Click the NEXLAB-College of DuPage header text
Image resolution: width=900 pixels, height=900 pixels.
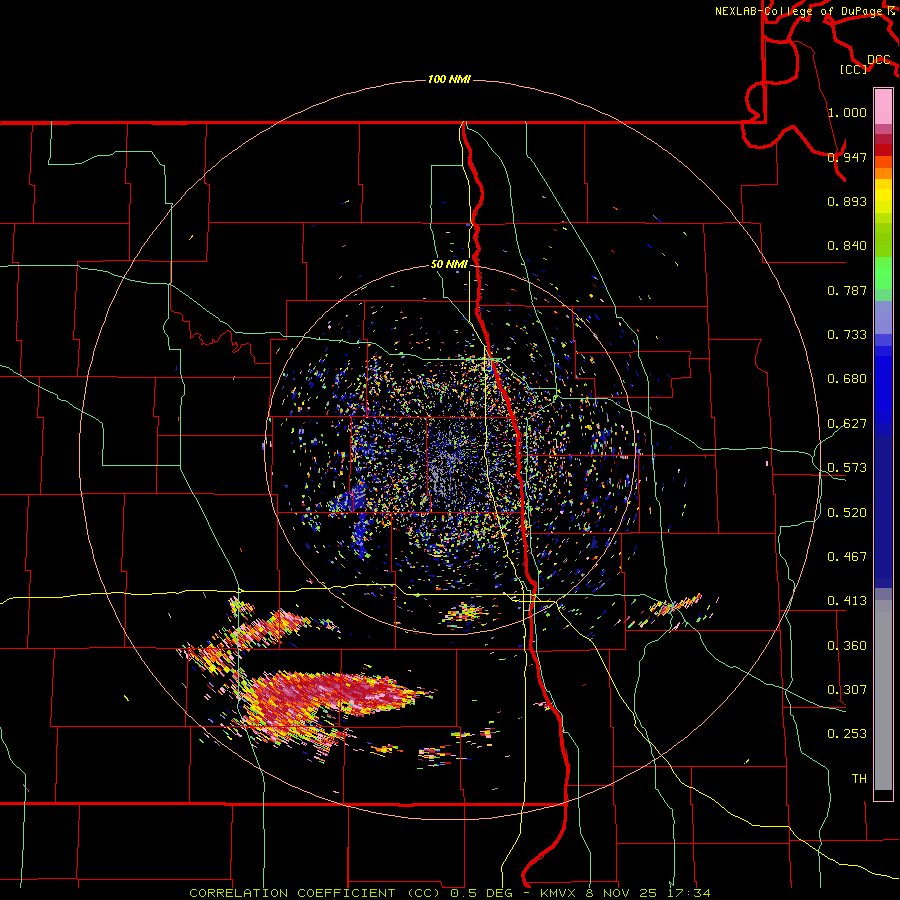(798, 11)
